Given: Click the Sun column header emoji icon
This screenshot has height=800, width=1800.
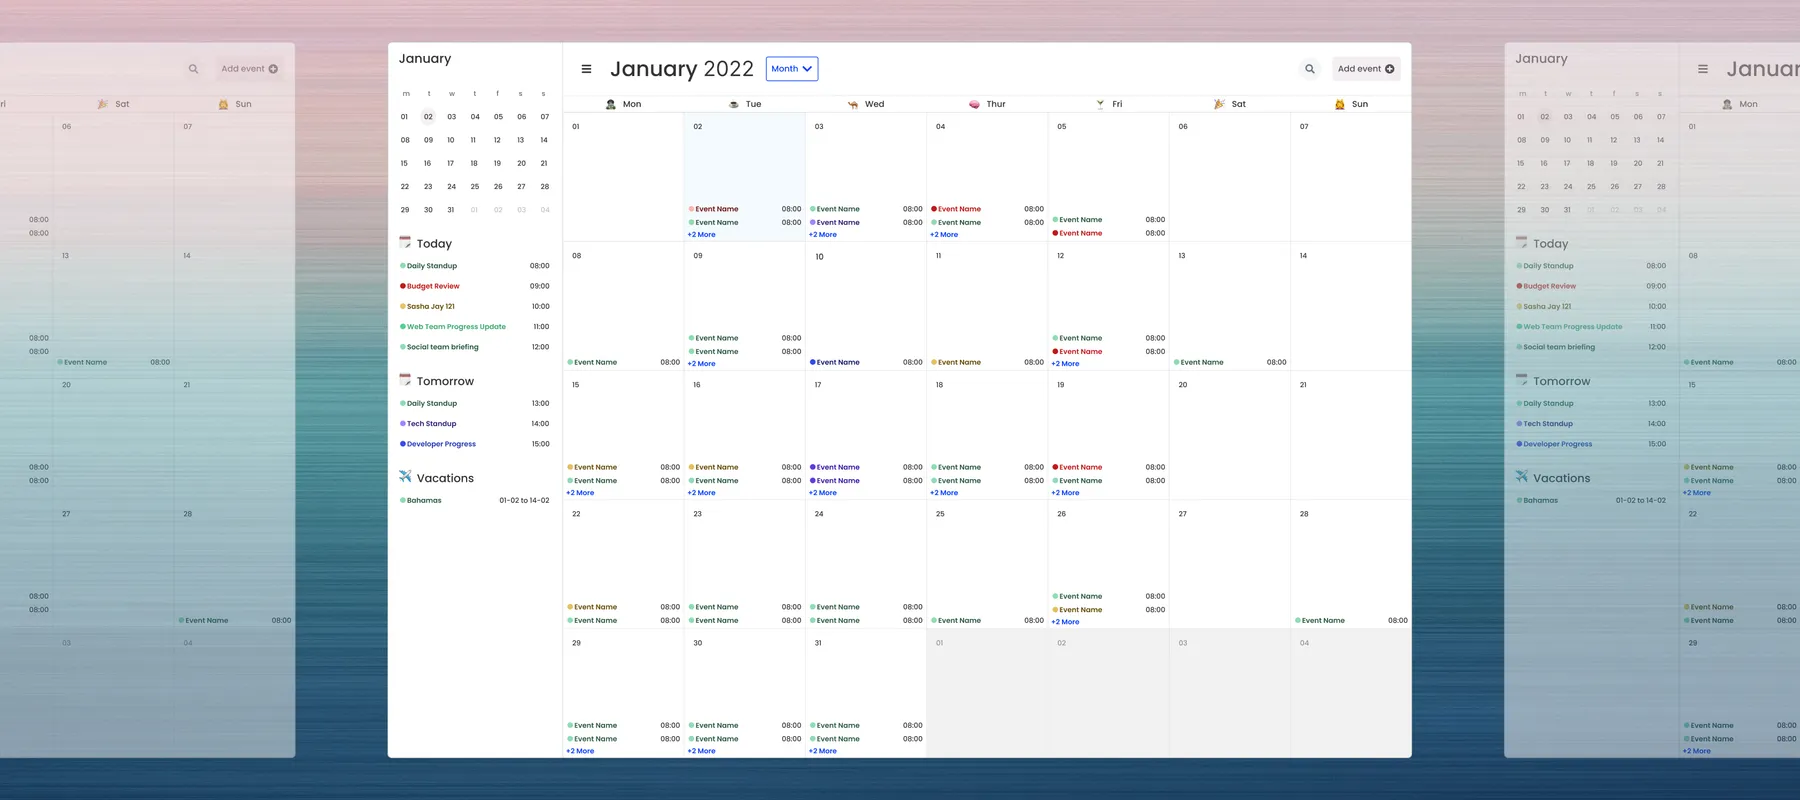Looking at the screenshot, I should click(1340, 104).
